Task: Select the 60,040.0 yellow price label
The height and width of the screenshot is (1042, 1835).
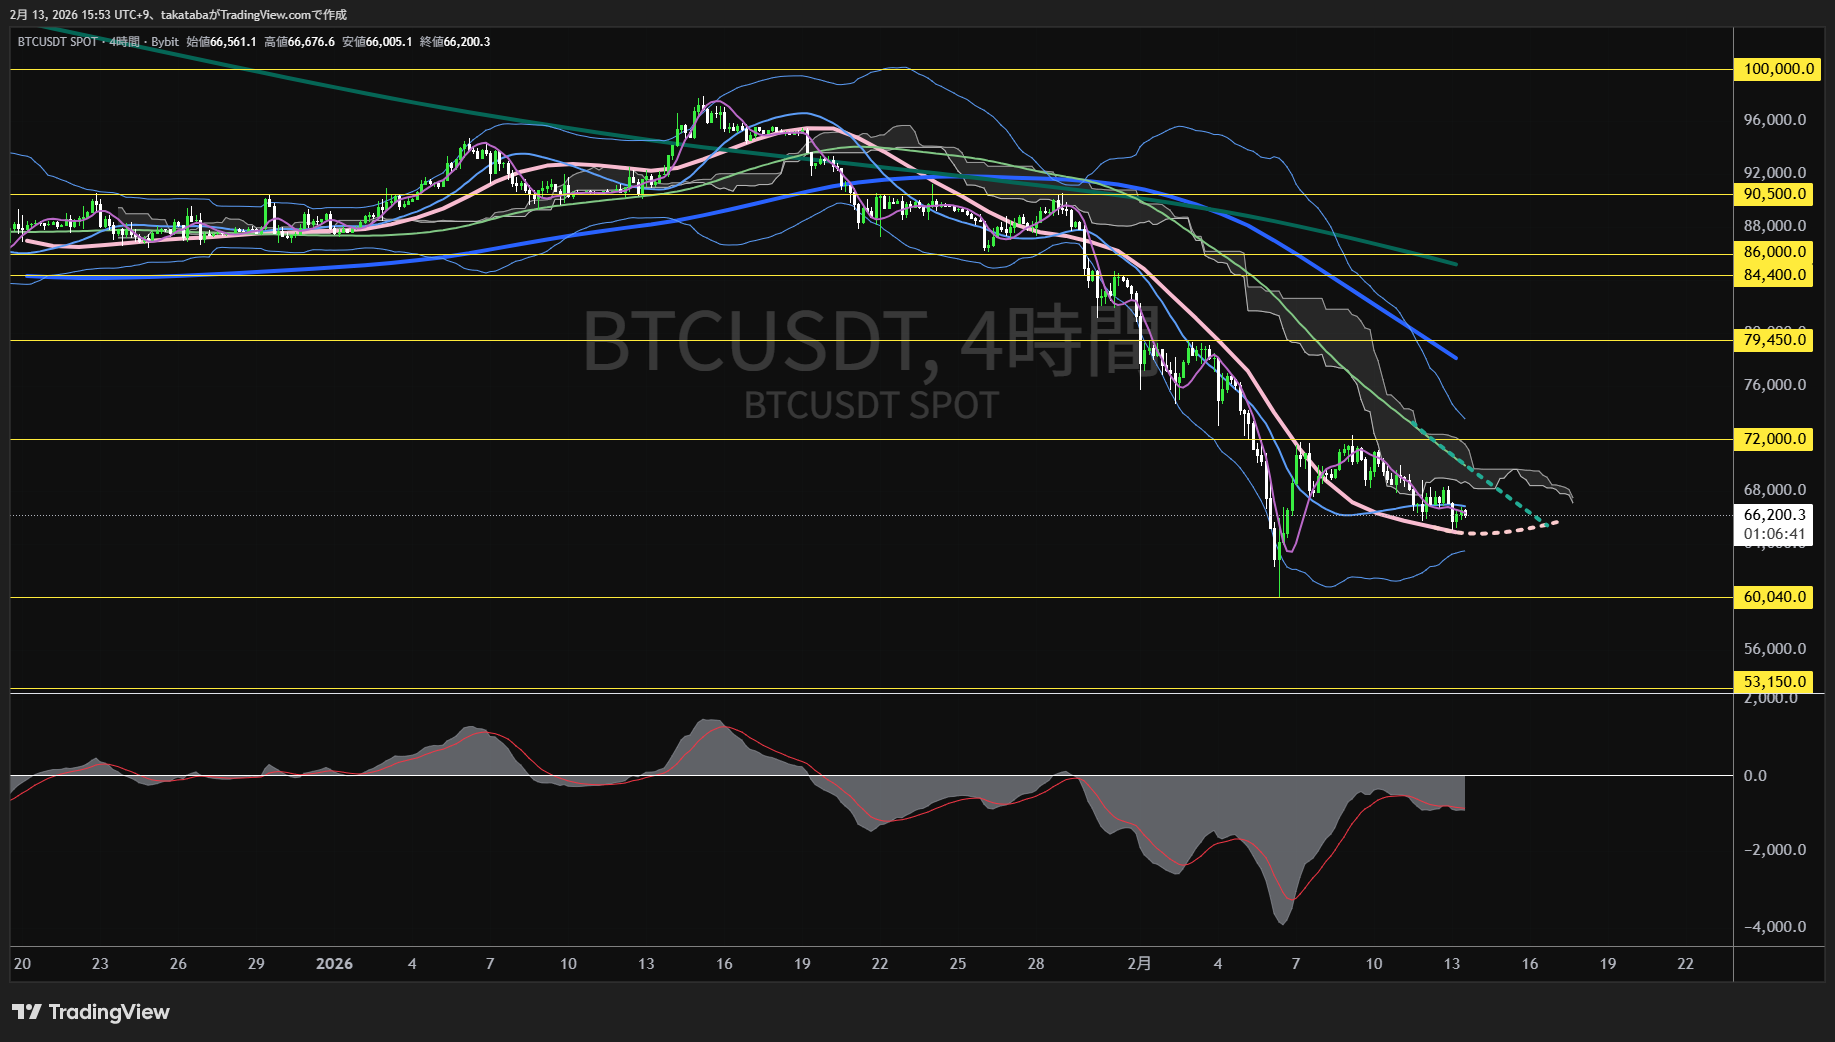Action: pyautogui.click(x=1773, y=597)
